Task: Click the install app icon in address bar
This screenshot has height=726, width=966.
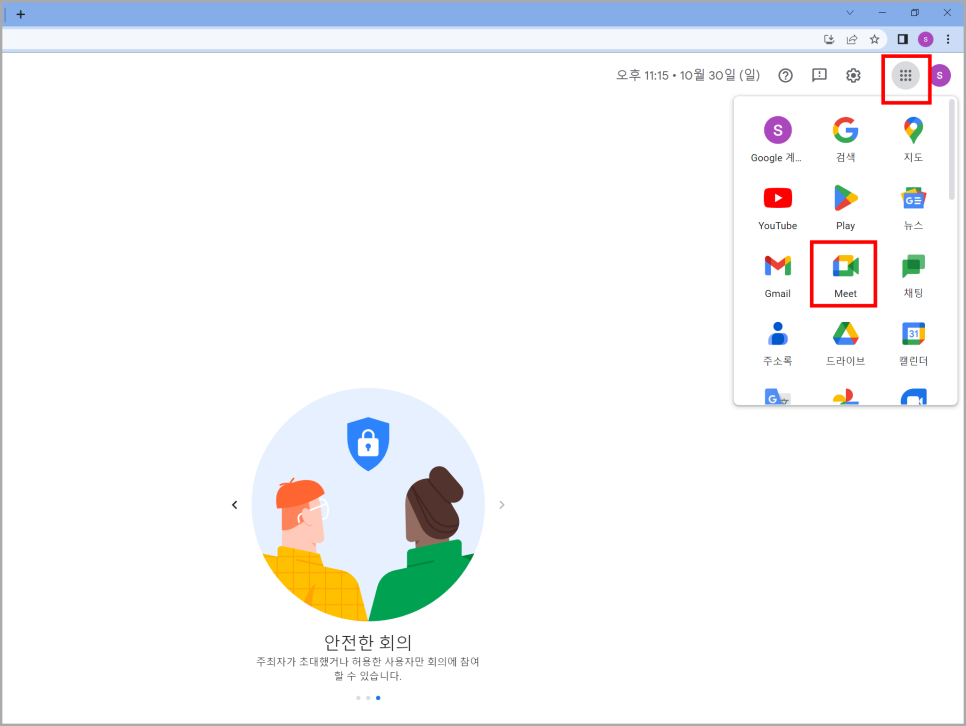Action: click(x=829, y=39)
